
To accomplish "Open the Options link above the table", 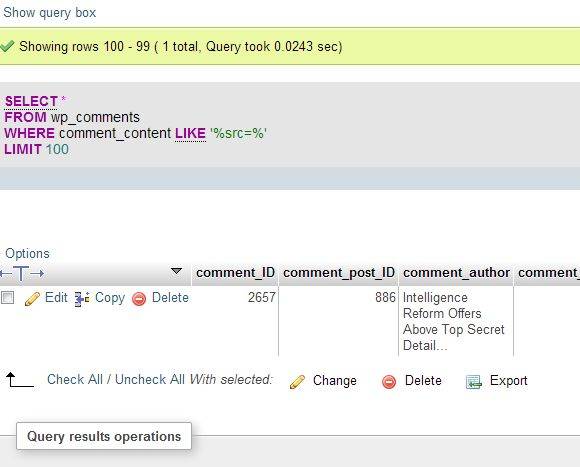I will (27, 253).
